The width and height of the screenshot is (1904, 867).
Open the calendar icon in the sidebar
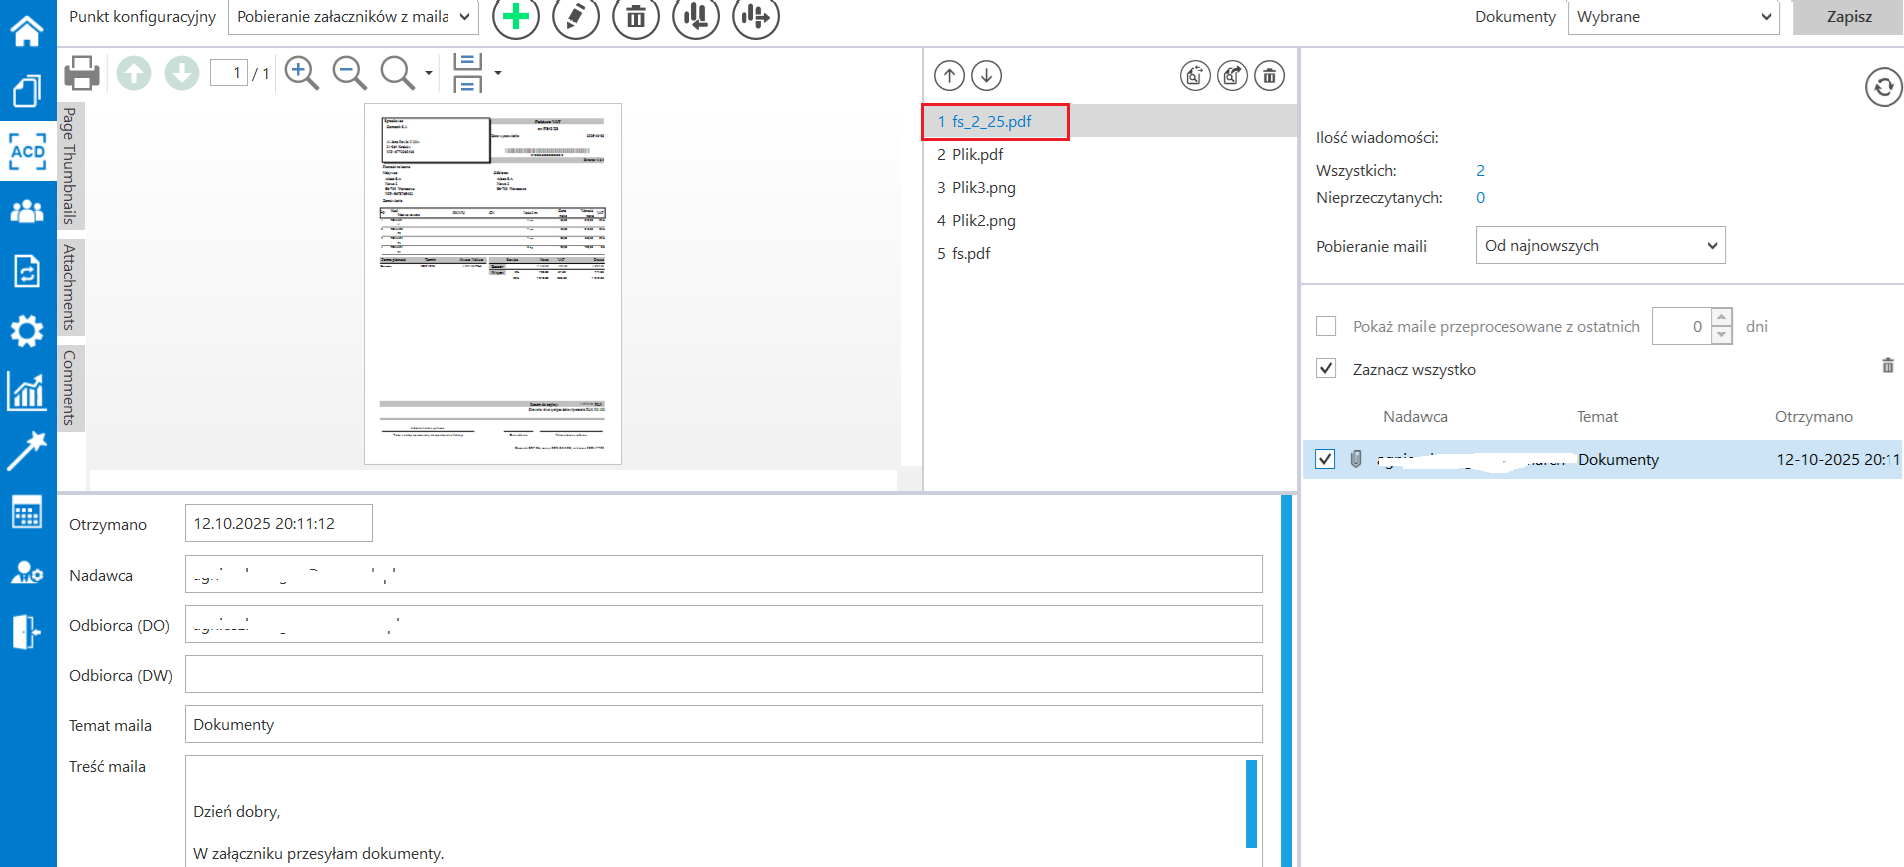click(27, 512)
